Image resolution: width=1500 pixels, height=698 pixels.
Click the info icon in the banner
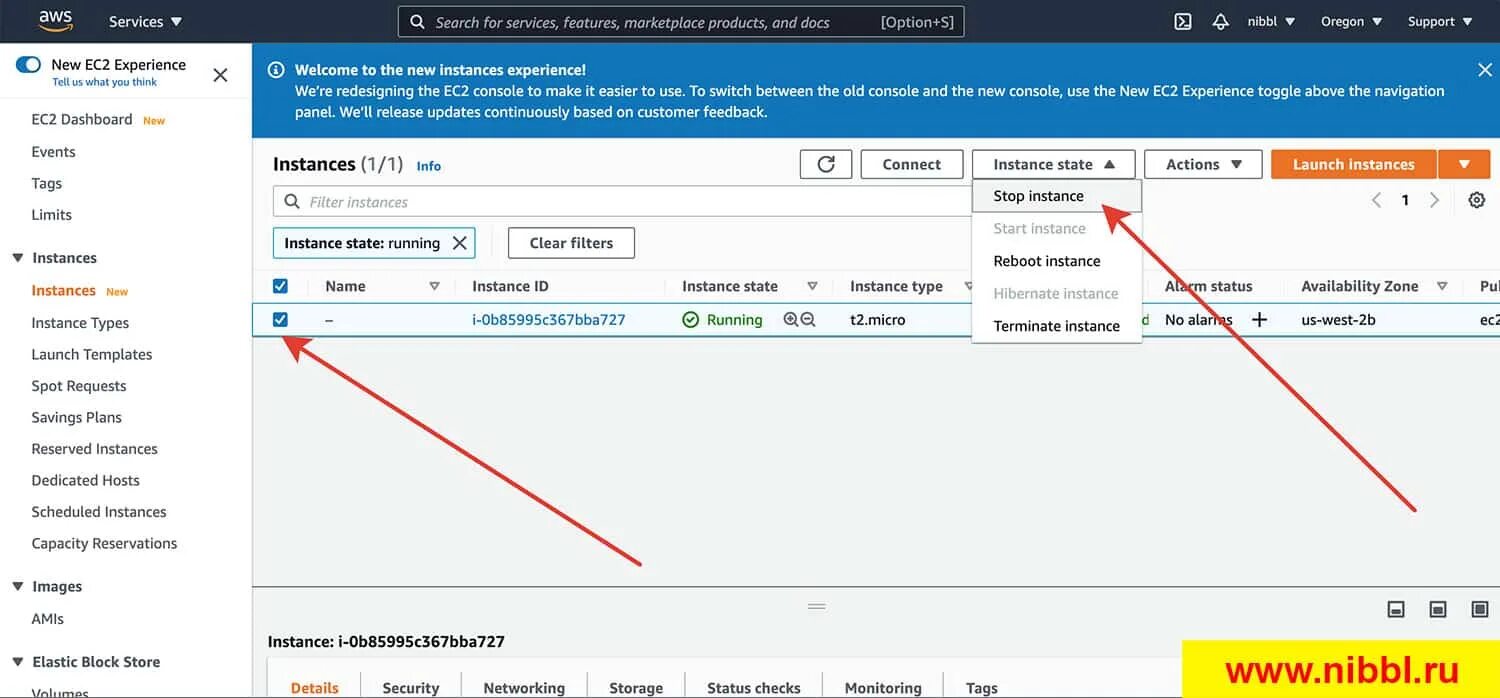(275, 70)
